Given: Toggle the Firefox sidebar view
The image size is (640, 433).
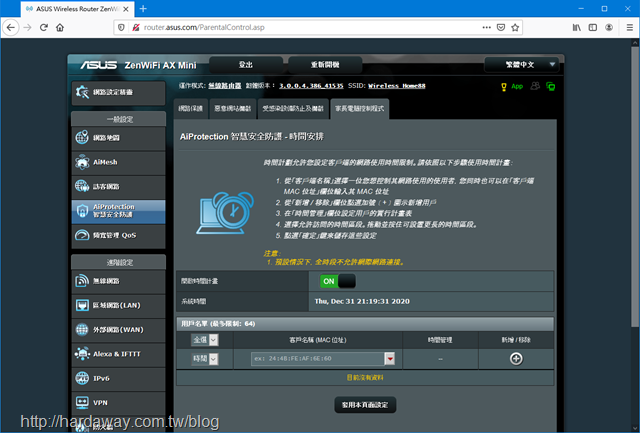Looking at the screenshot, I should point(593,27).
